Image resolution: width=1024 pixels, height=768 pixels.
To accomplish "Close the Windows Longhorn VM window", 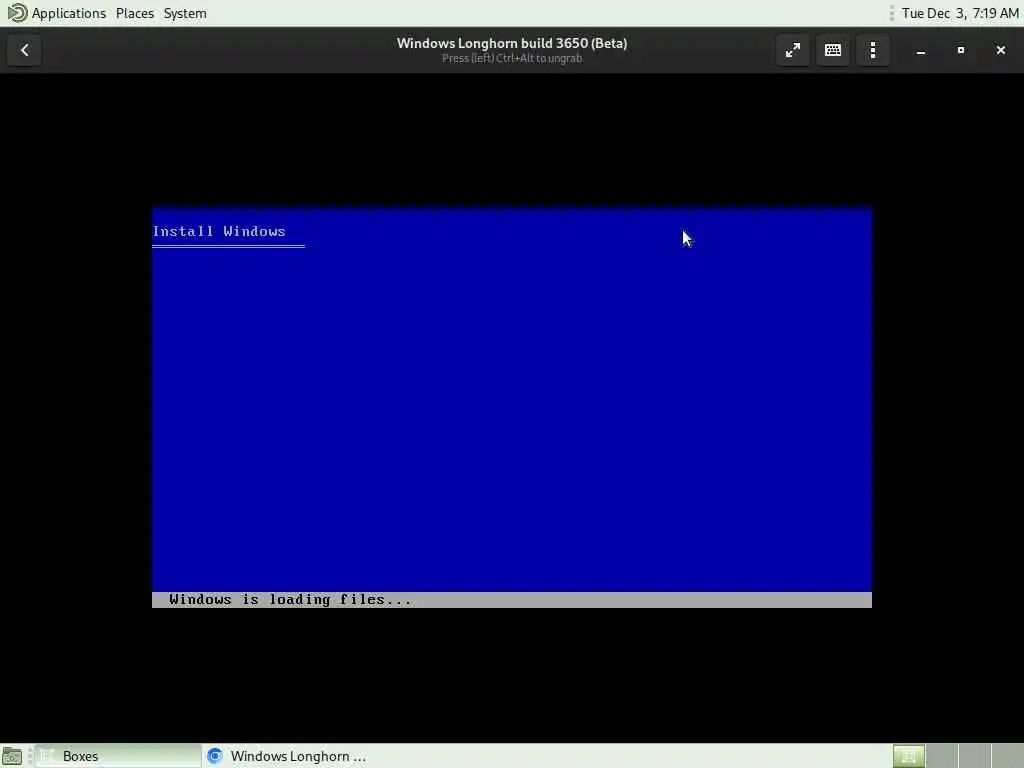I will (1000, 50).
